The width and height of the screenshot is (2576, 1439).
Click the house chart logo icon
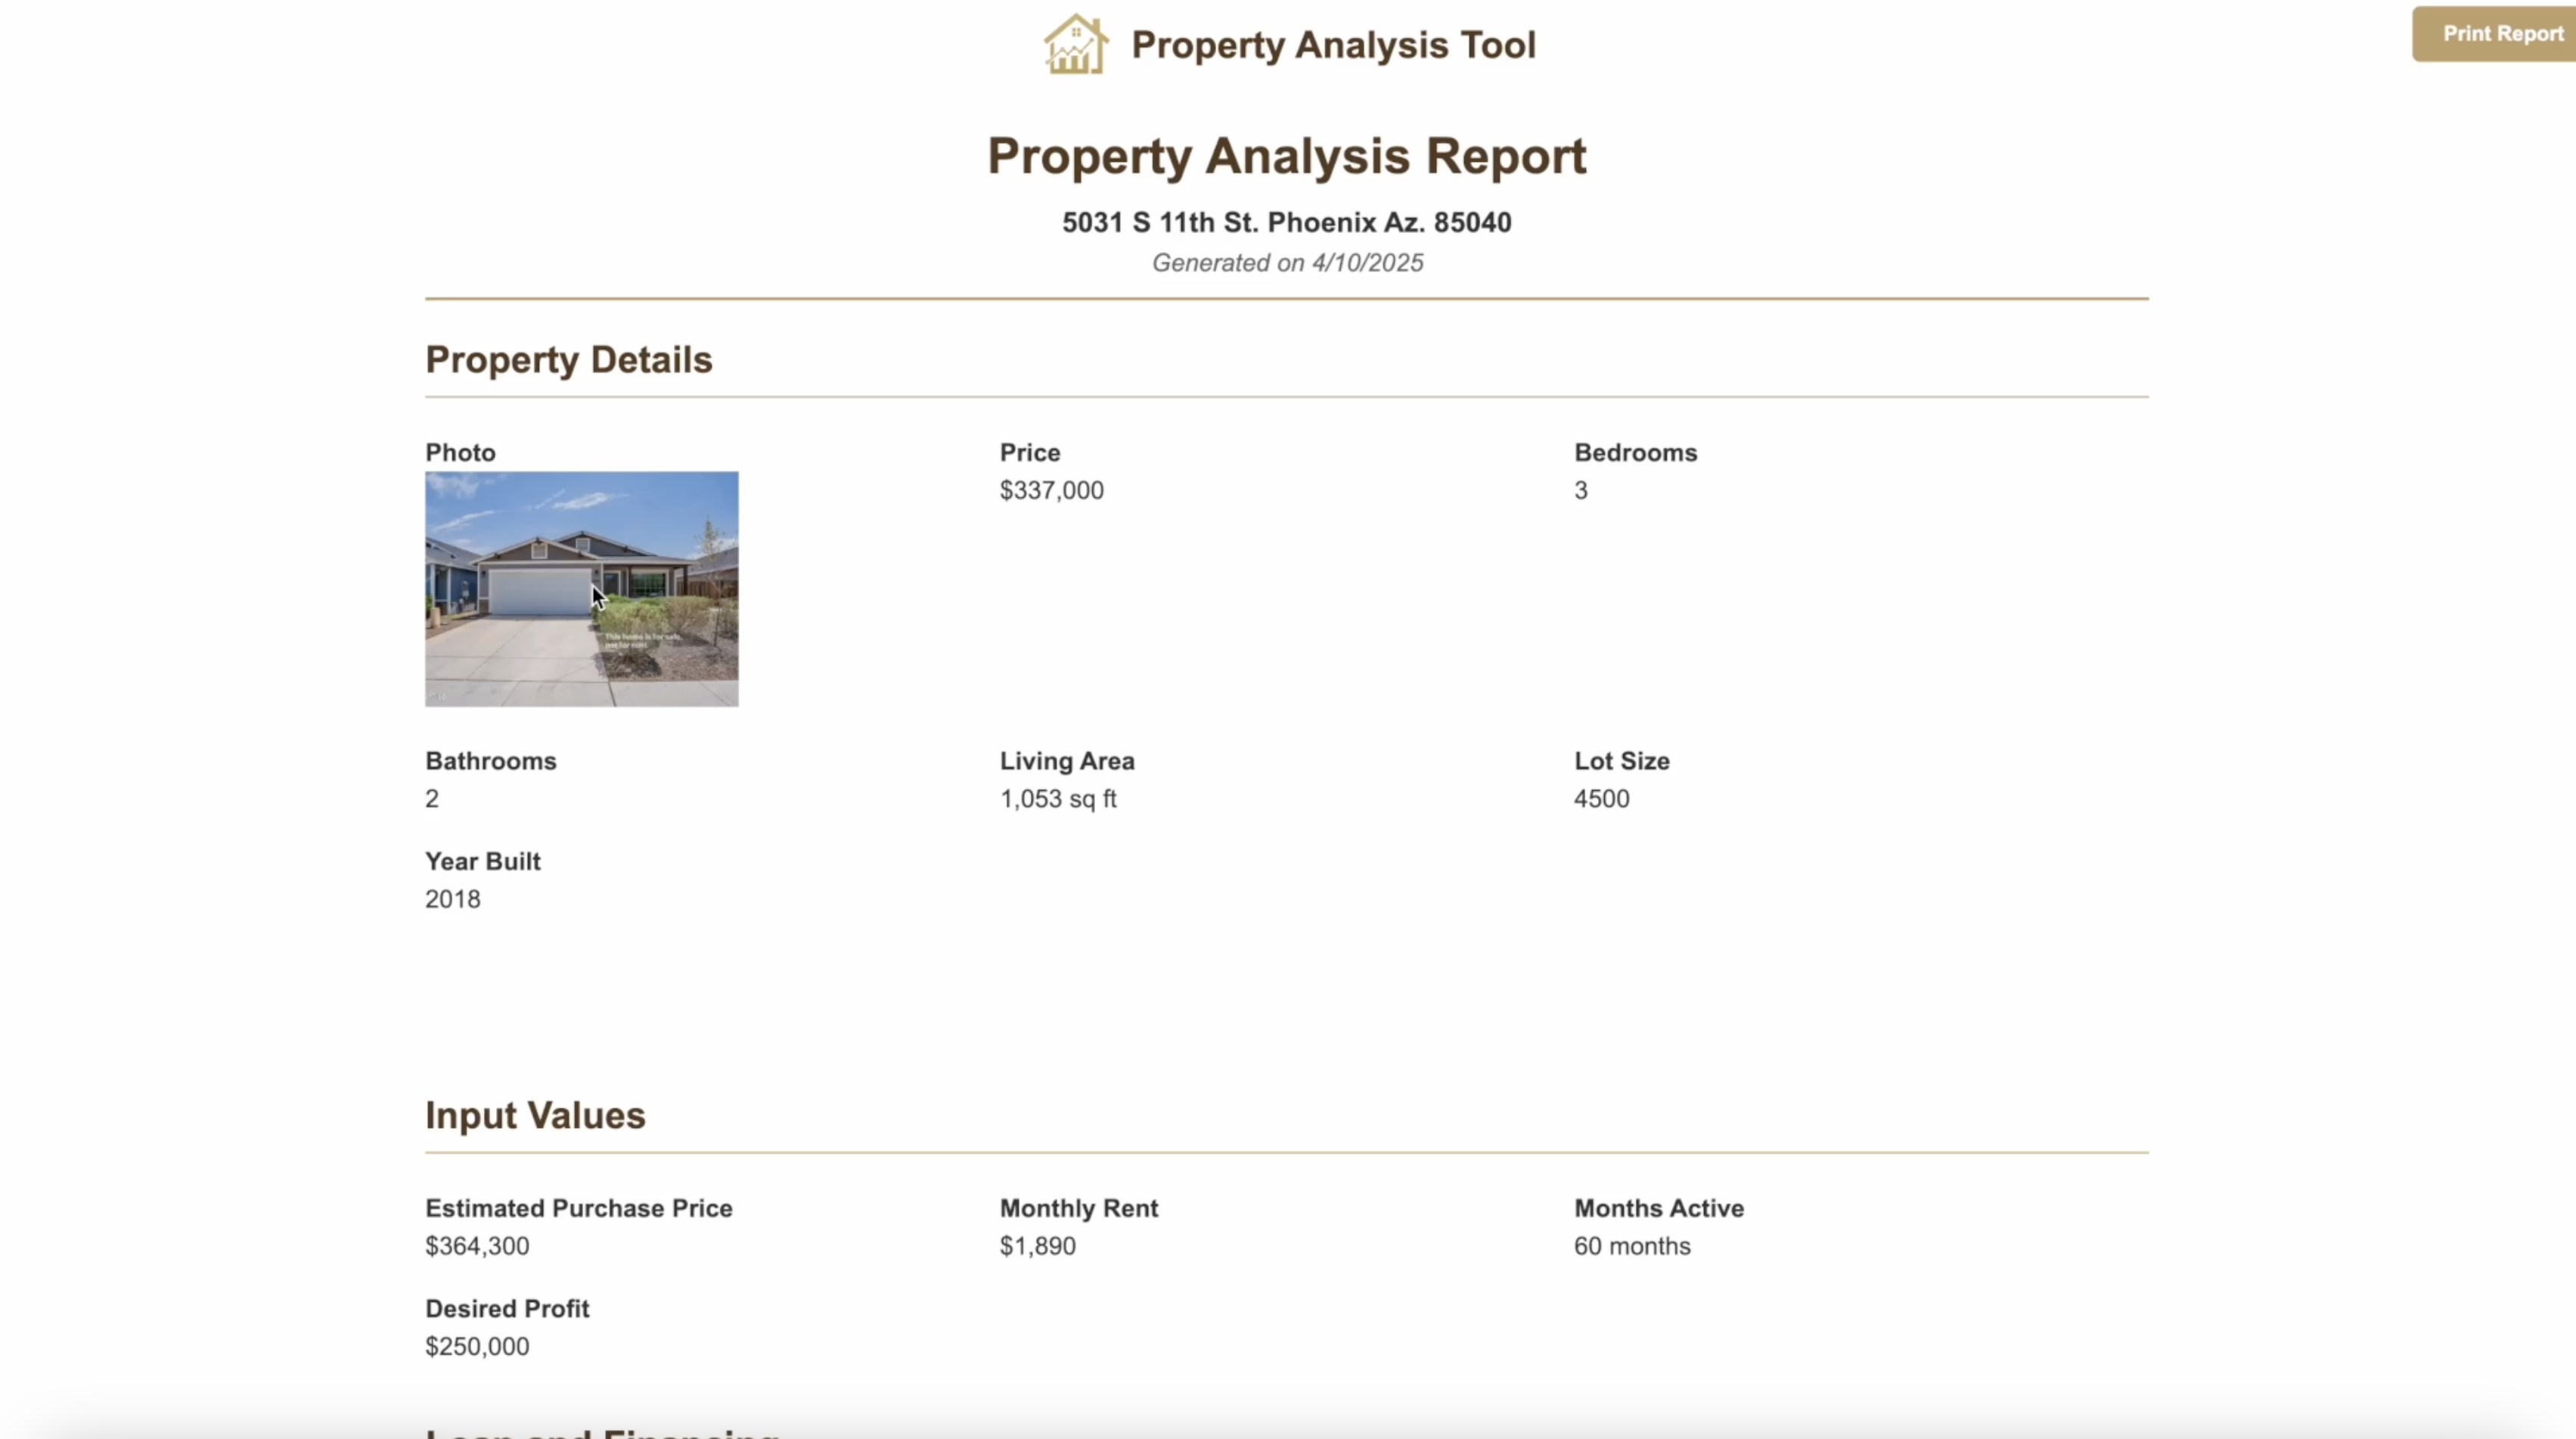pos(1076,44)
